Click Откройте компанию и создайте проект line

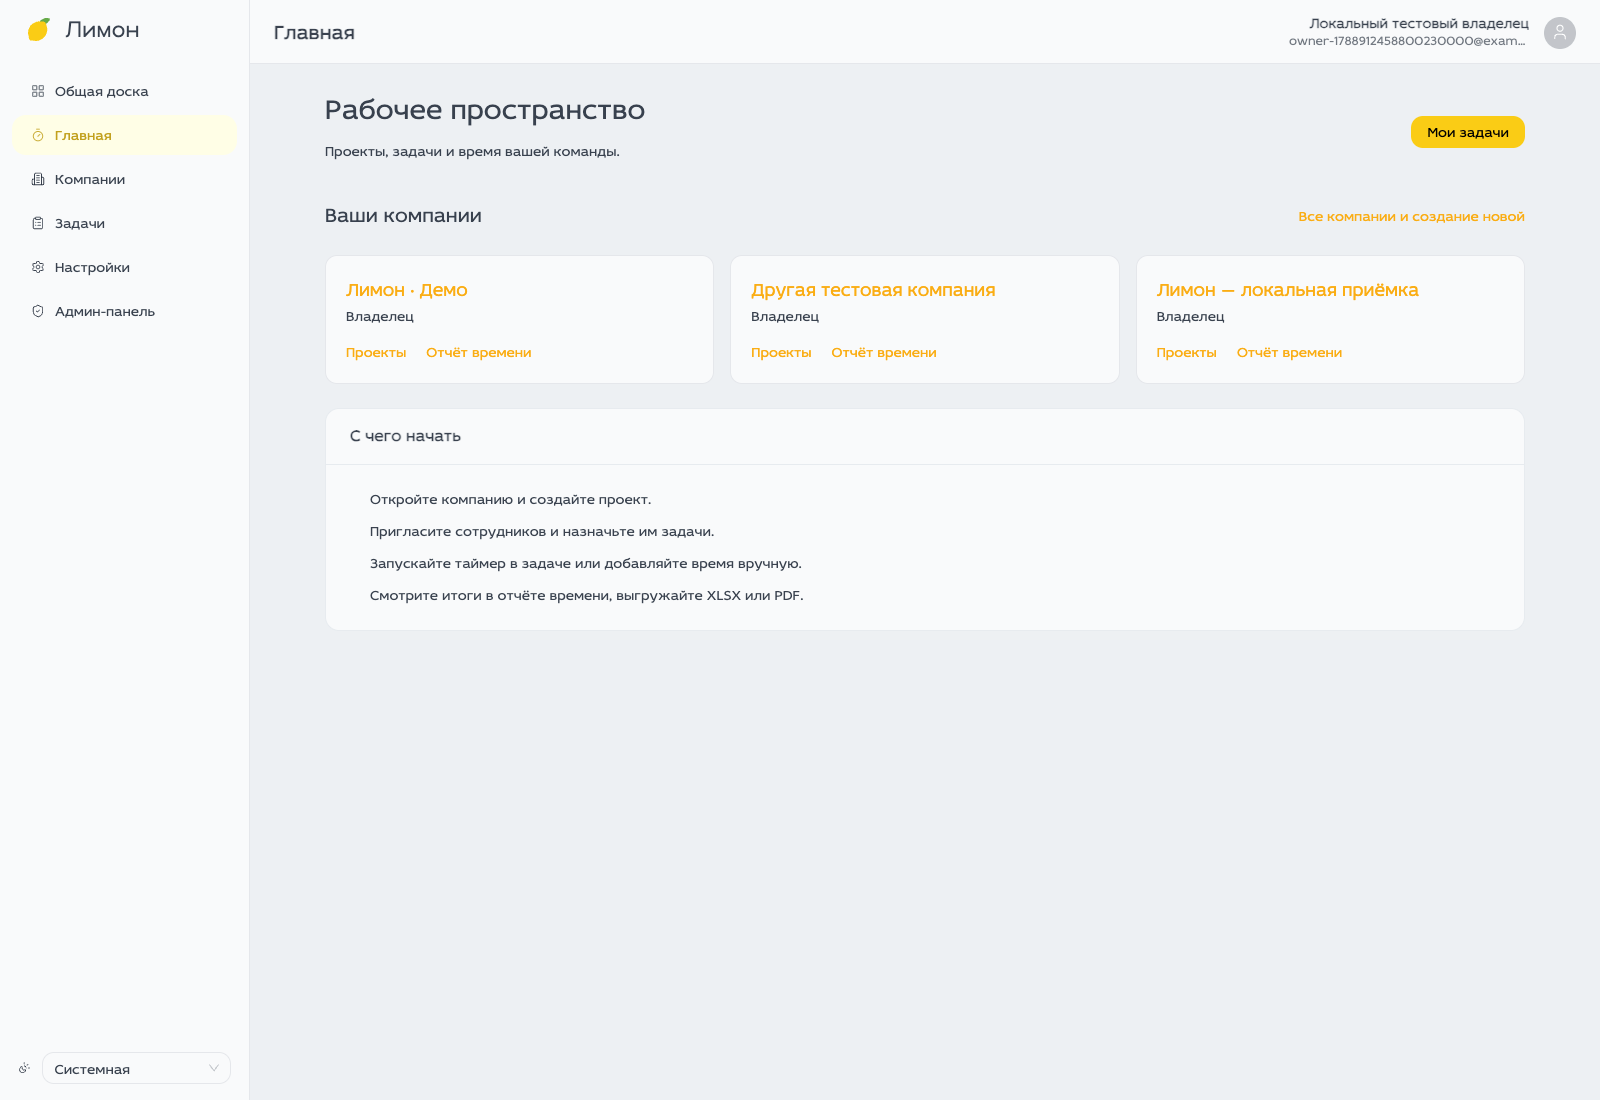click(510, 499)
